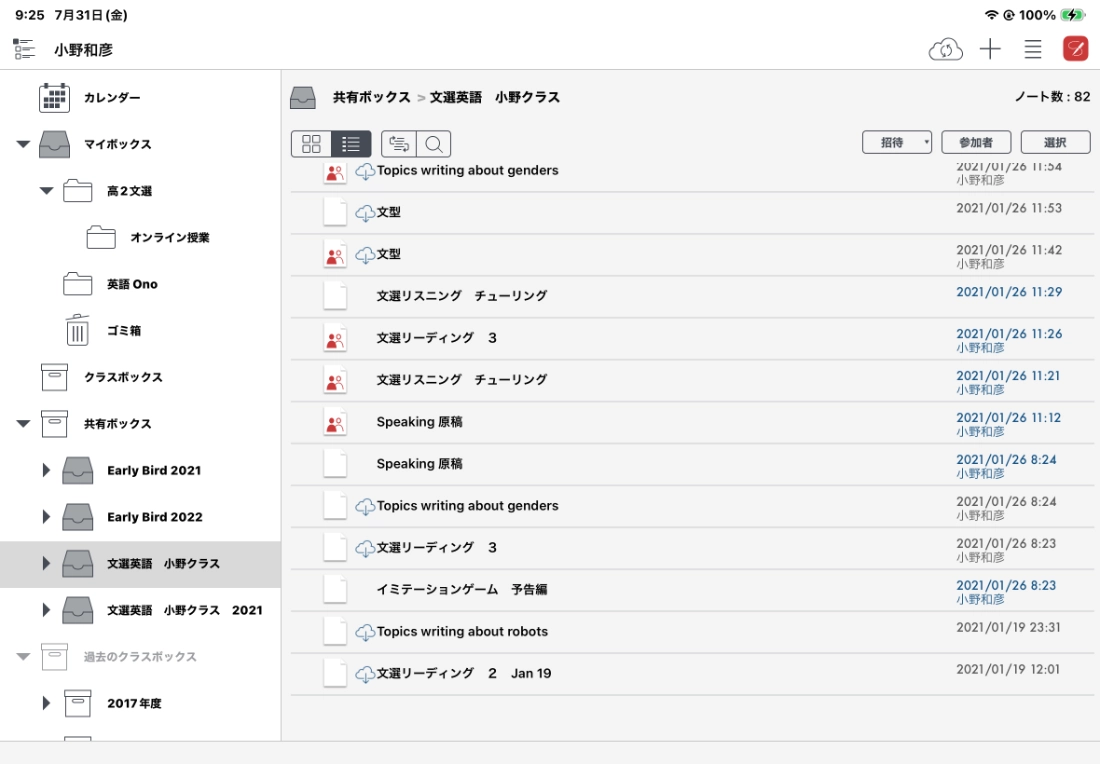Click the 英語 Ono folder icon
Viewport: 1100px width, 764px height.
coord(77,284)
